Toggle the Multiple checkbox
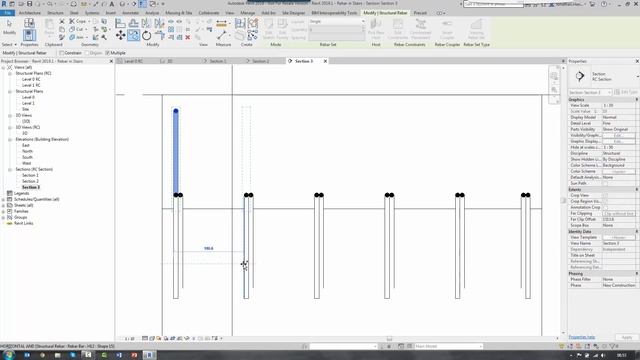This screenshot has height=360, width=640. coord(108,53)
